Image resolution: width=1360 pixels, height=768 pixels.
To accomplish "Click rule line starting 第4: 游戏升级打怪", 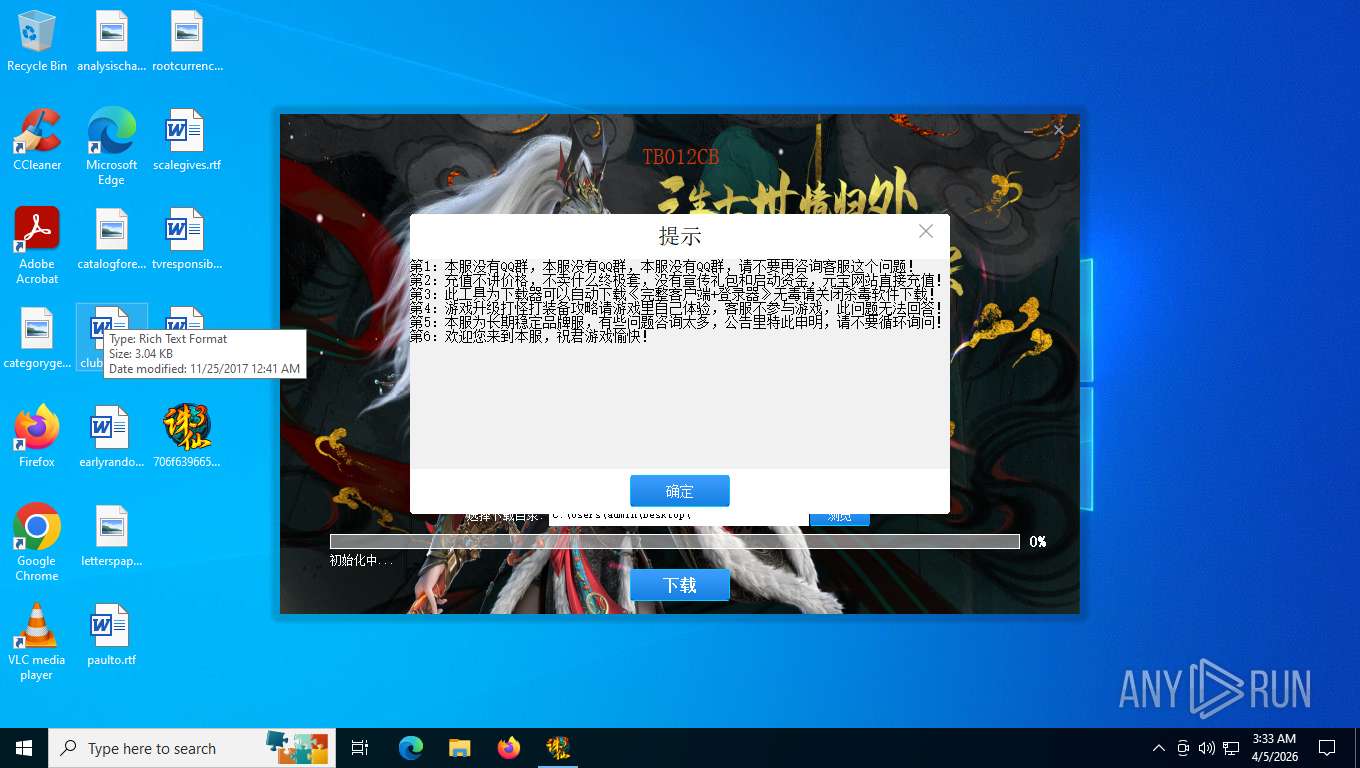I will click(677, 309).
